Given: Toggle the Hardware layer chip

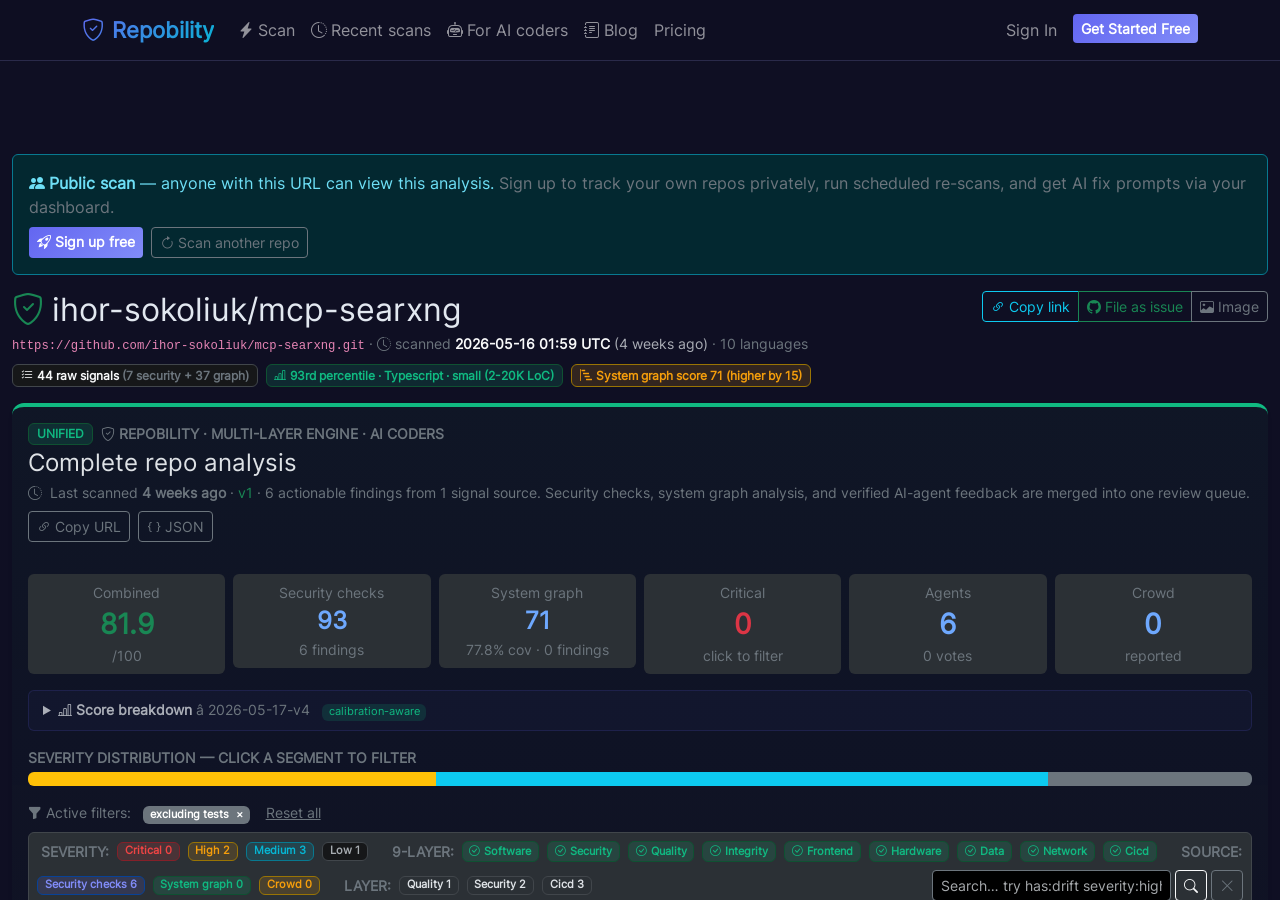Looking at the screenshot, I should [x=909, y=851].
